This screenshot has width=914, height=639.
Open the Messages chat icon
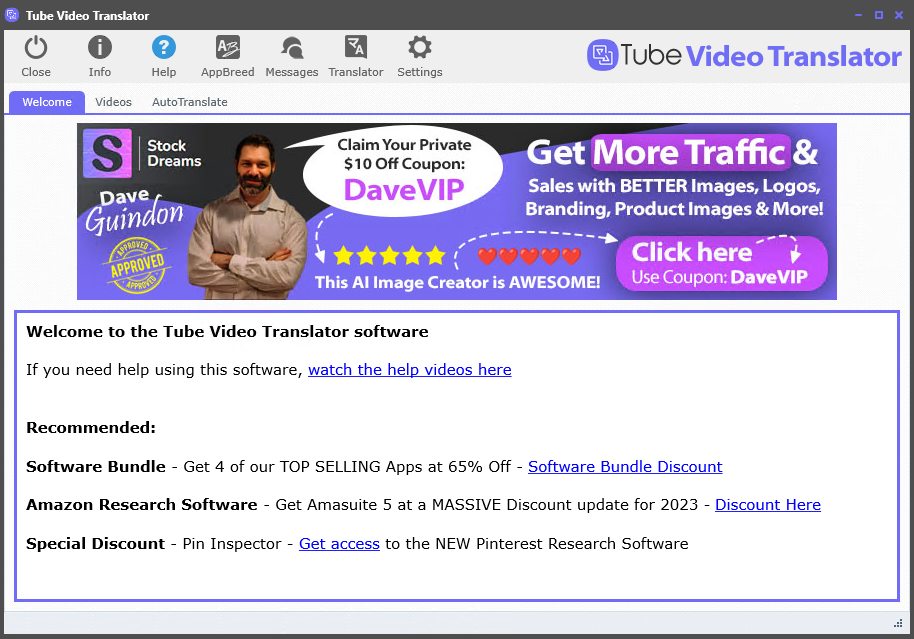pyautogui.click(x=292, y=47)
